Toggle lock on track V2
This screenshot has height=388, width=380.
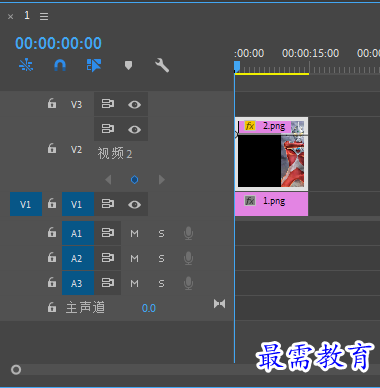click(x=52, y=148)
